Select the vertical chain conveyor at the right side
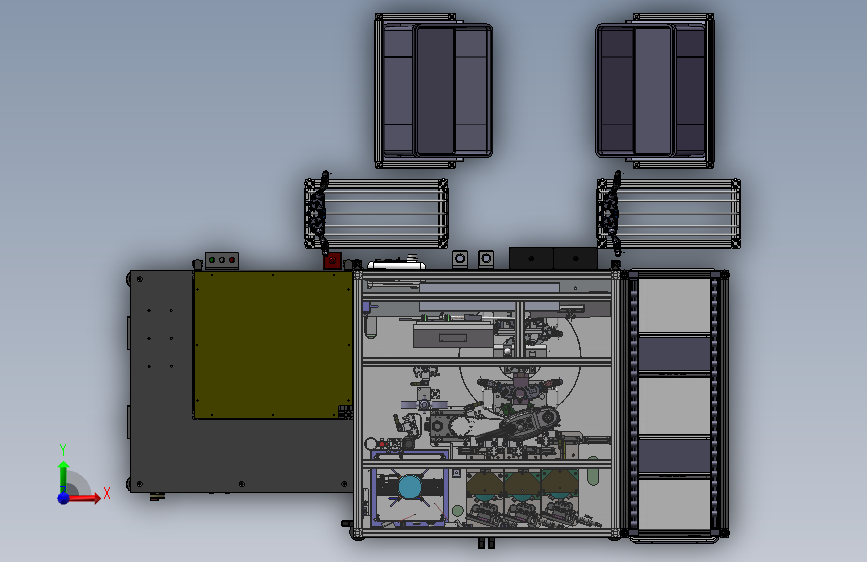 (675, 405)
